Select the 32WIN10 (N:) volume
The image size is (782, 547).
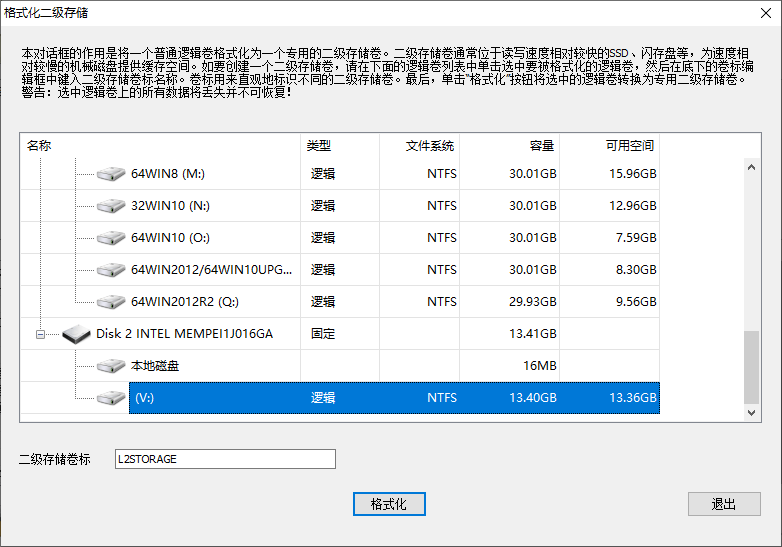click(x=340, y=206)
